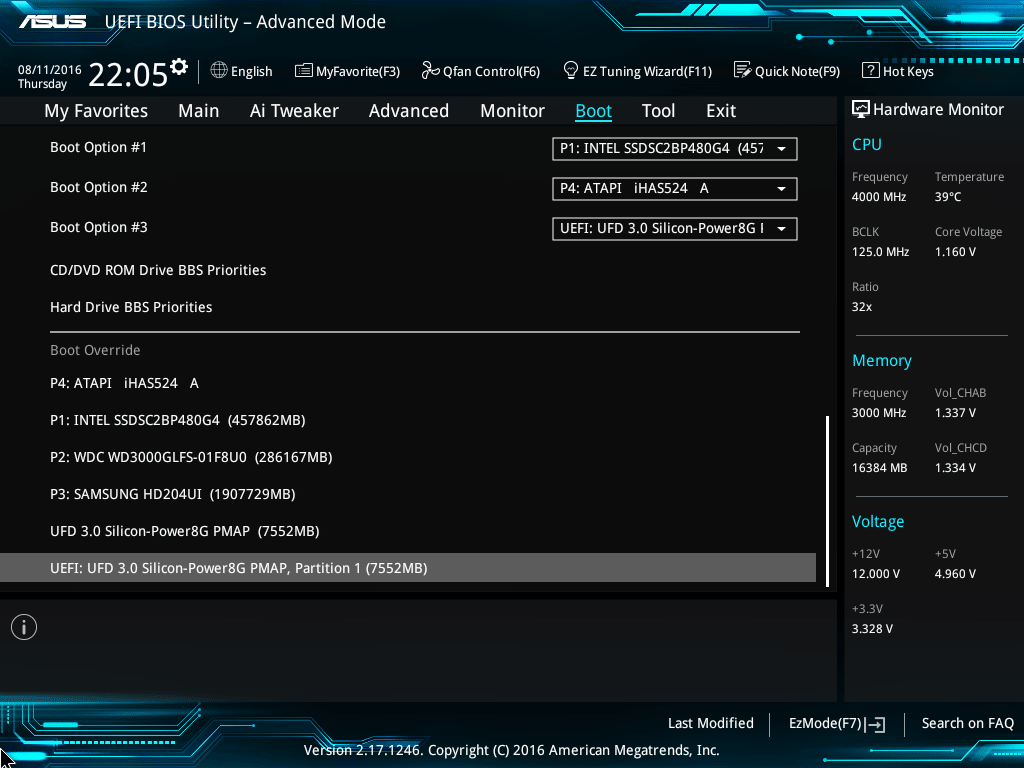Select the Boot tab
Image resolution: width=1024 pixels, height=768 pixels.
[593, 111]
